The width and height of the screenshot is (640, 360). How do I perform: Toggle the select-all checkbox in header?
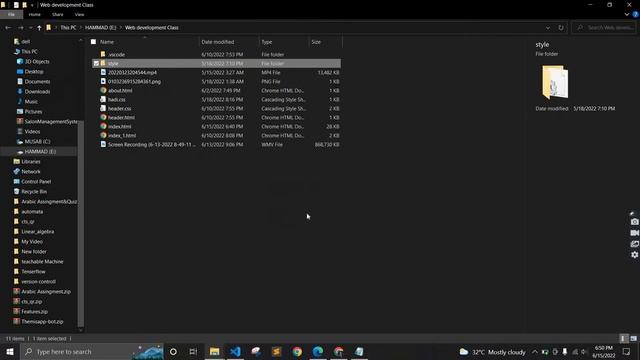[x=93, y=42]
